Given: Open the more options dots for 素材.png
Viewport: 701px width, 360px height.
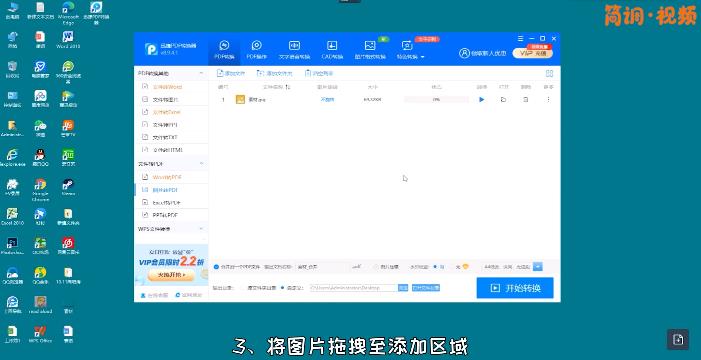Looking at the screenshot, I should pyautogui.click(x=549, y=100).
